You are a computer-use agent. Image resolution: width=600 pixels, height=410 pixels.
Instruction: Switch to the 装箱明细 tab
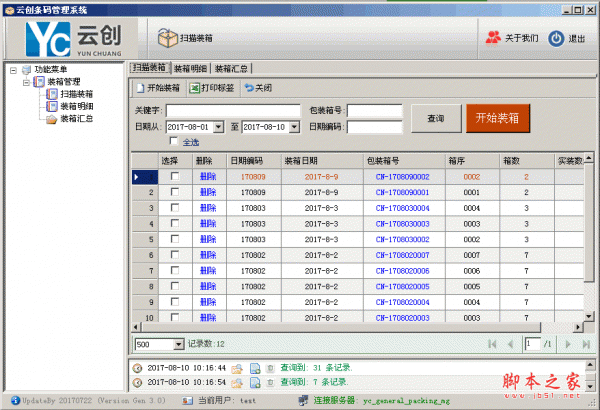coord(190,69)
